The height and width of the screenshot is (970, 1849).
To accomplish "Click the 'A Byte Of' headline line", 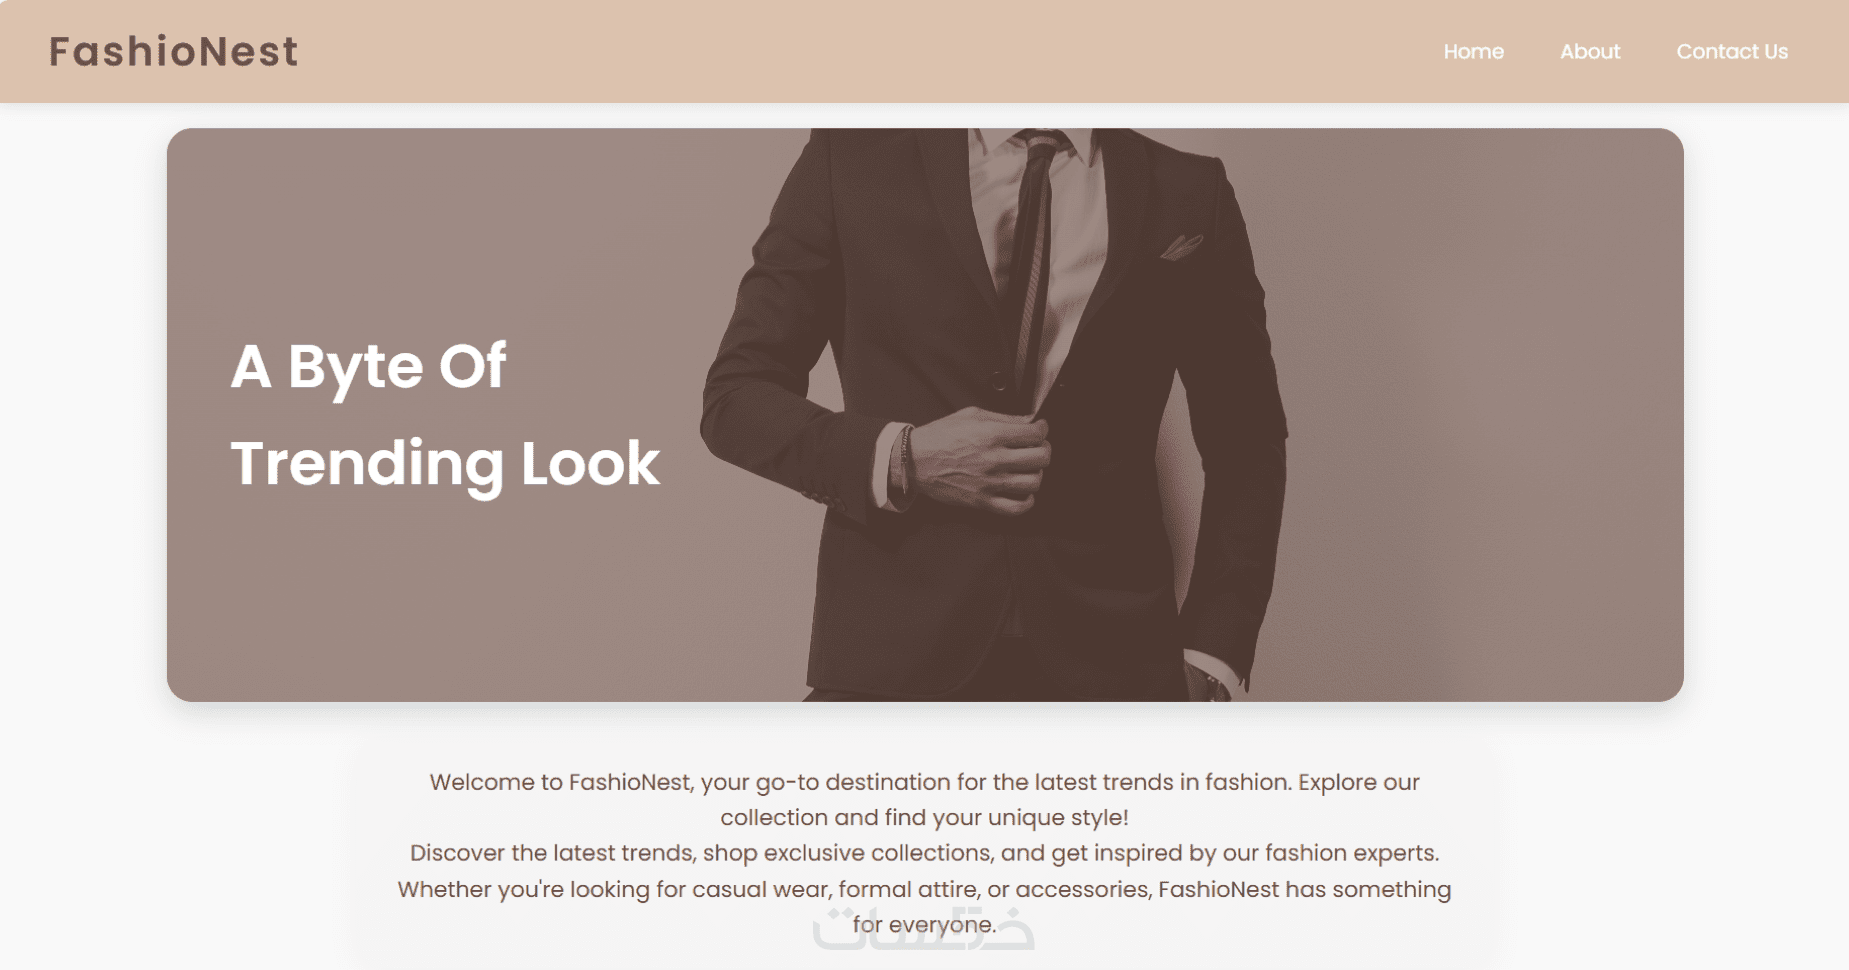I will tap(368, 367).
